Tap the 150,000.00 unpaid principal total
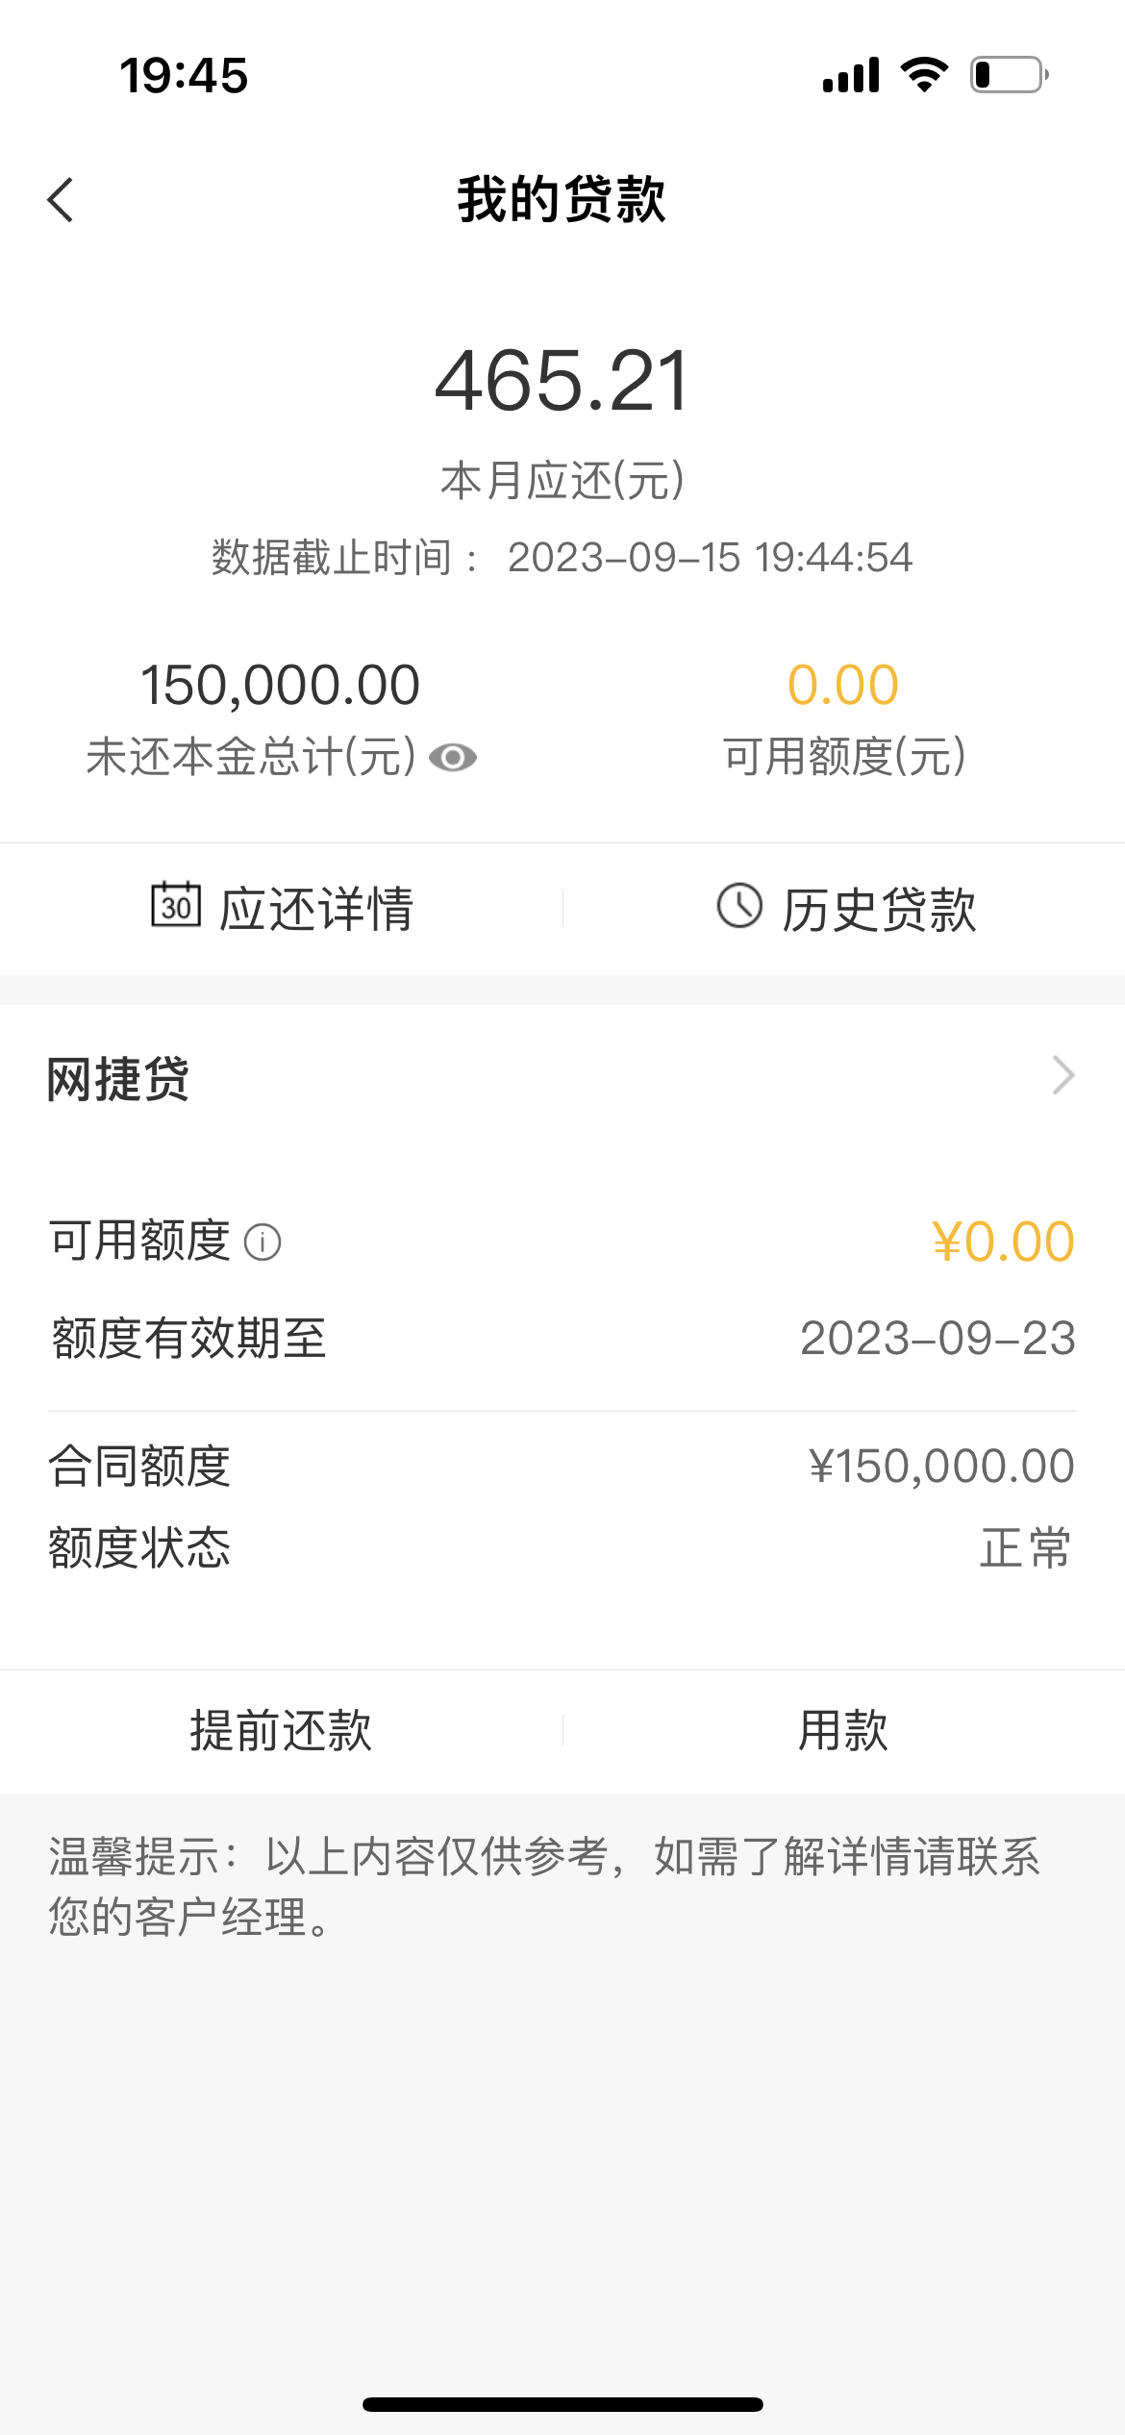Screen dimensions: 1125x2435 (280, 686)
